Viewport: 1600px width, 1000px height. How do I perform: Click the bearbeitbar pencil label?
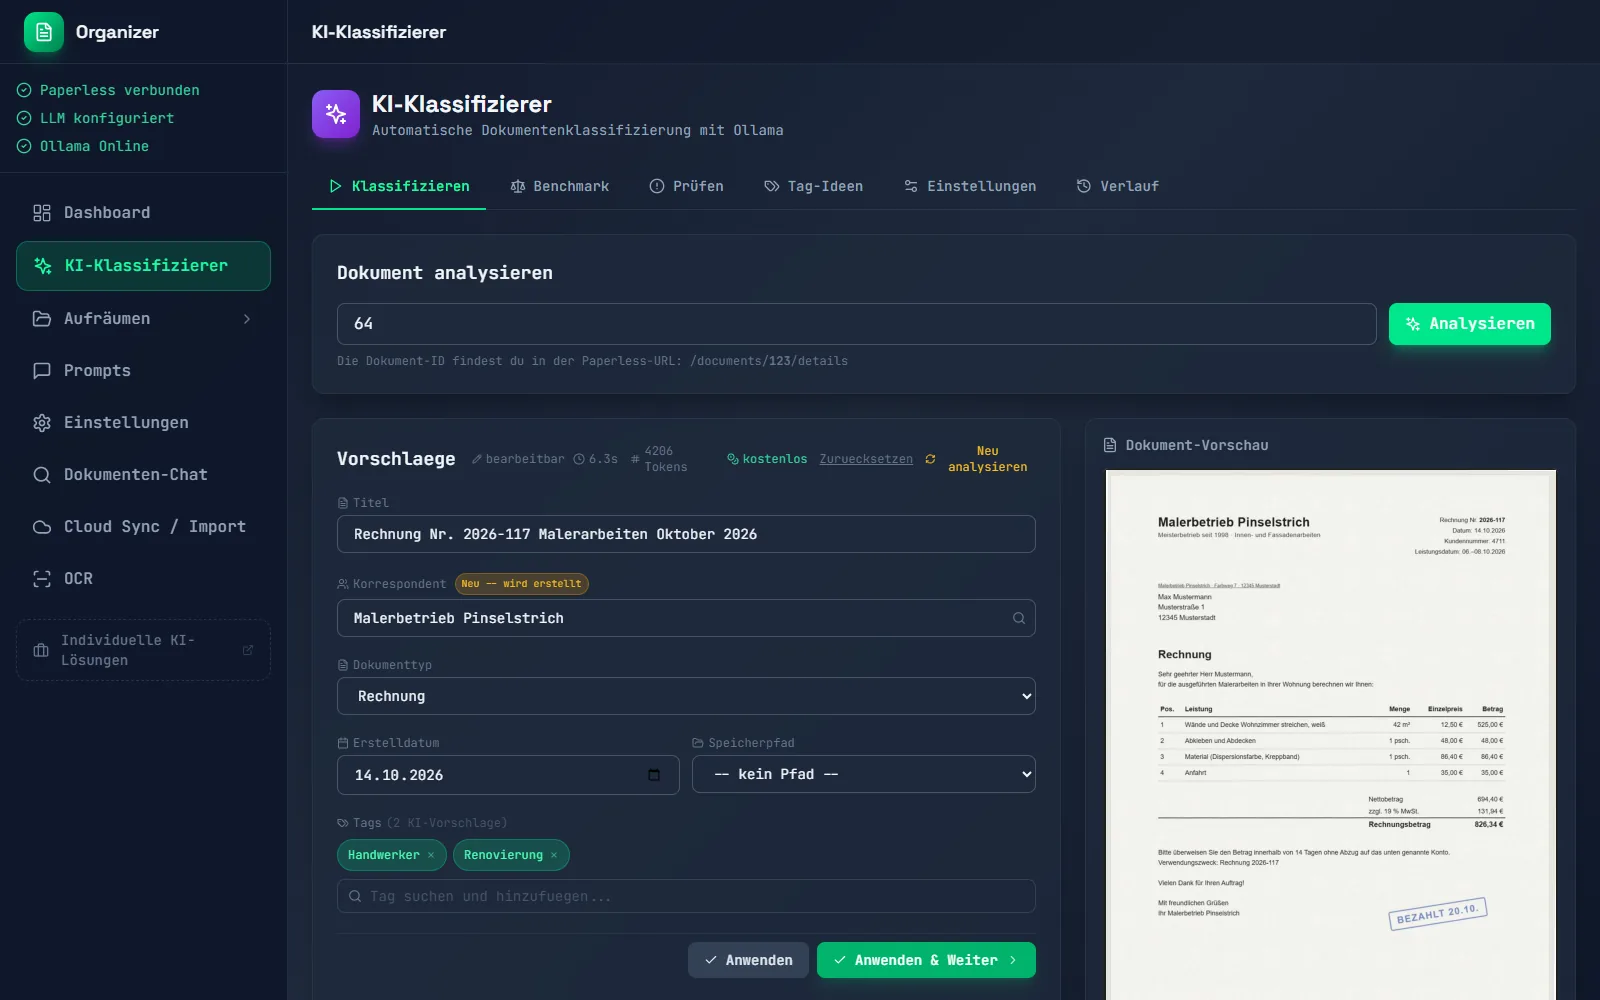(x=518, y=459)
